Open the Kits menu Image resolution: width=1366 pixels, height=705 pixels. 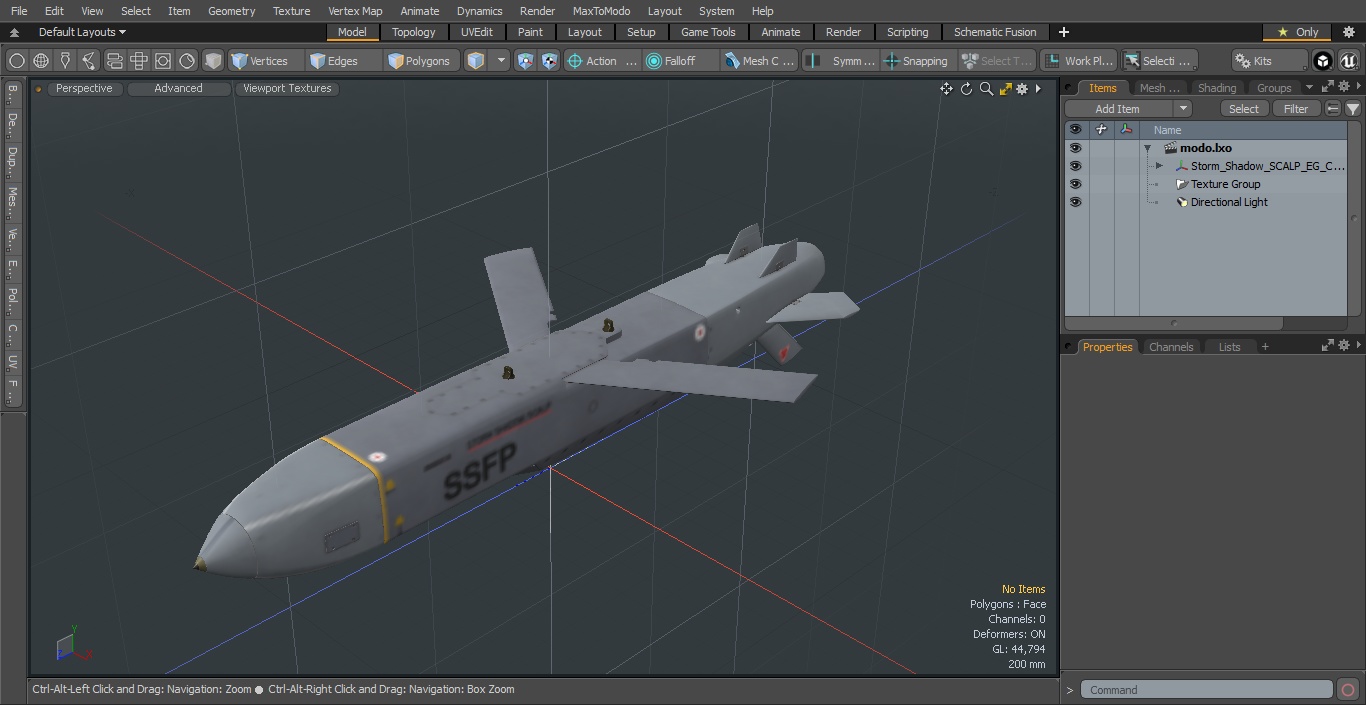[x=1269, y=61]
